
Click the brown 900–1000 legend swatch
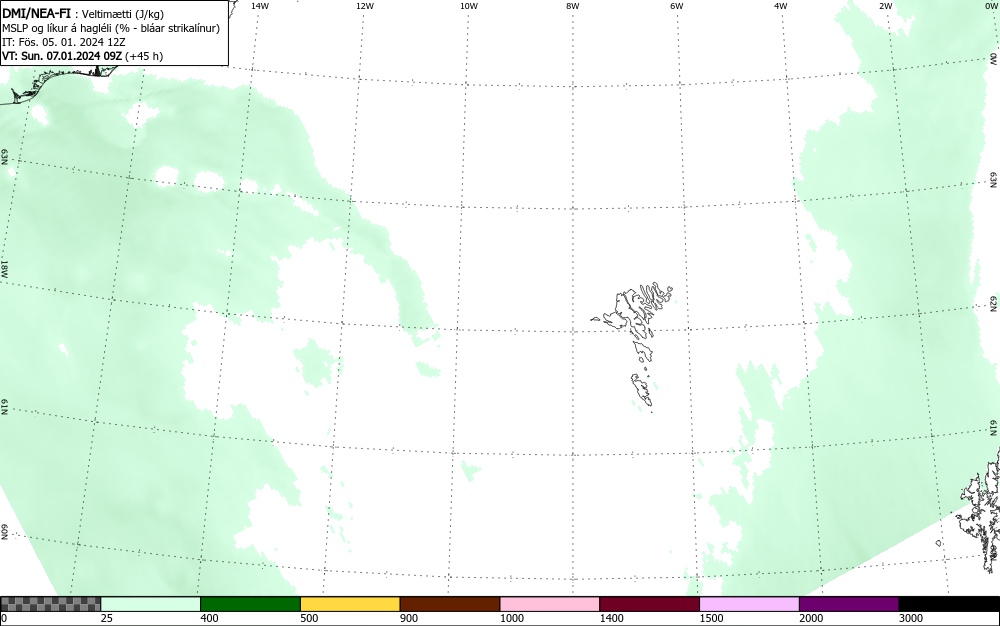pyautogui.click(x=450, y=604)
